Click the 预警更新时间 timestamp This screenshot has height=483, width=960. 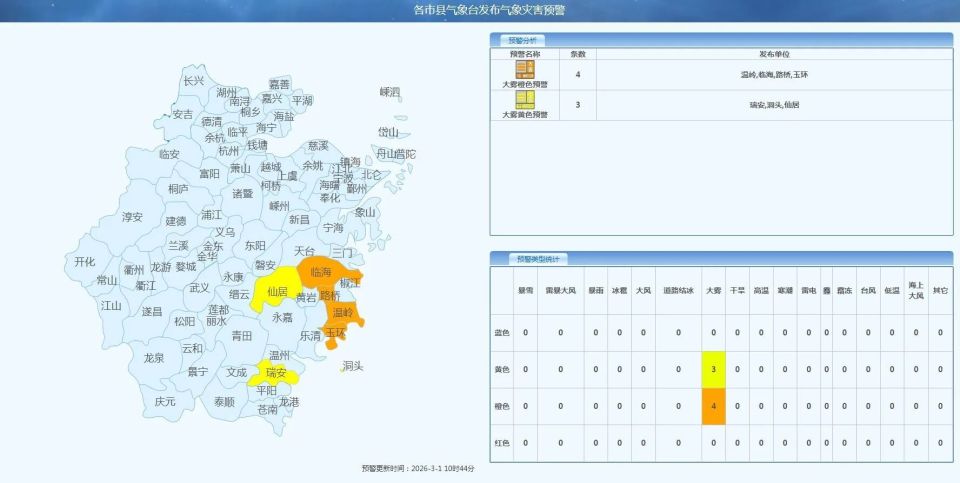(418, 468)
